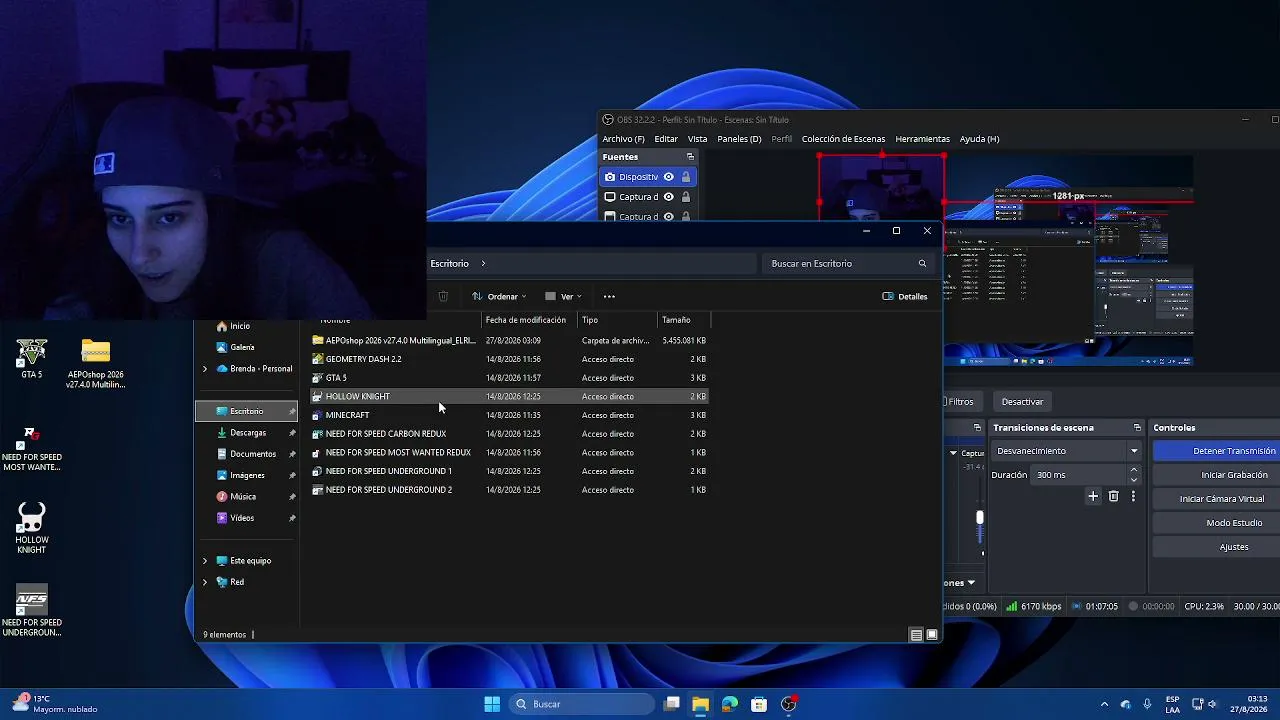This screenshot has width=1280, height=720.
Task: Click Detener Transmisión button
Action: pyautogui.click(x=1216, y=451)
